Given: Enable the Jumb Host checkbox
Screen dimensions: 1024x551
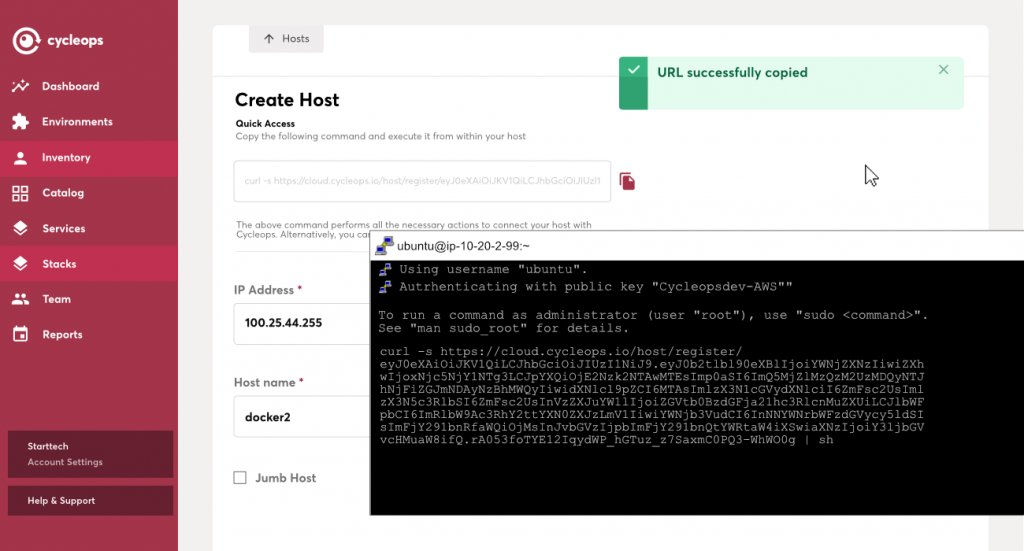Looking at the screenshot, I should tap(240, 478).
